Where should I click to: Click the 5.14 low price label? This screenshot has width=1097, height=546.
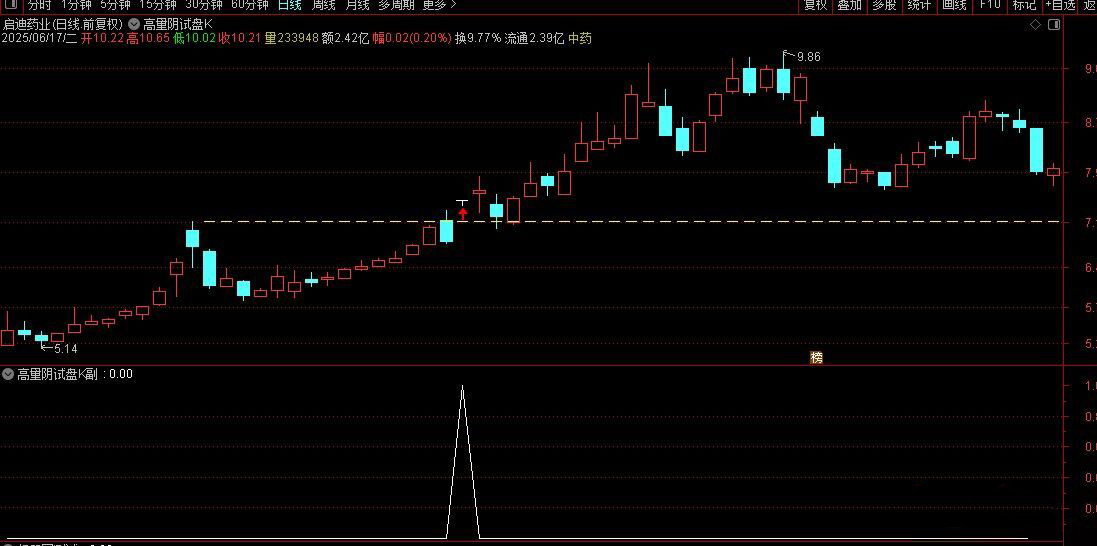66,348
